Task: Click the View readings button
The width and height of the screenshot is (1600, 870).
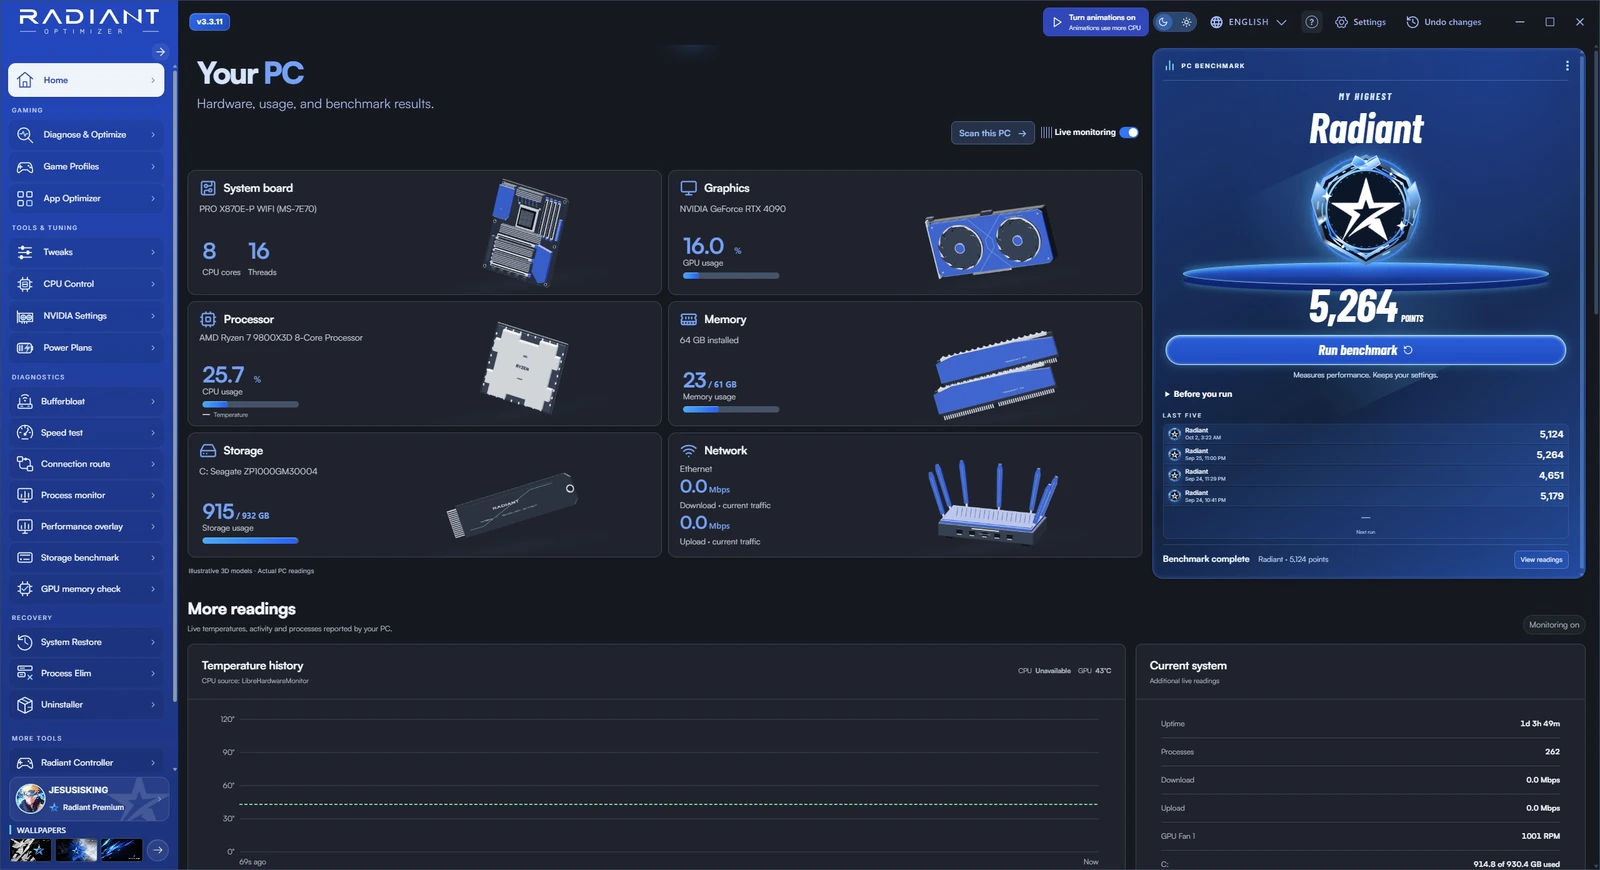Action: click(1541, 560)
